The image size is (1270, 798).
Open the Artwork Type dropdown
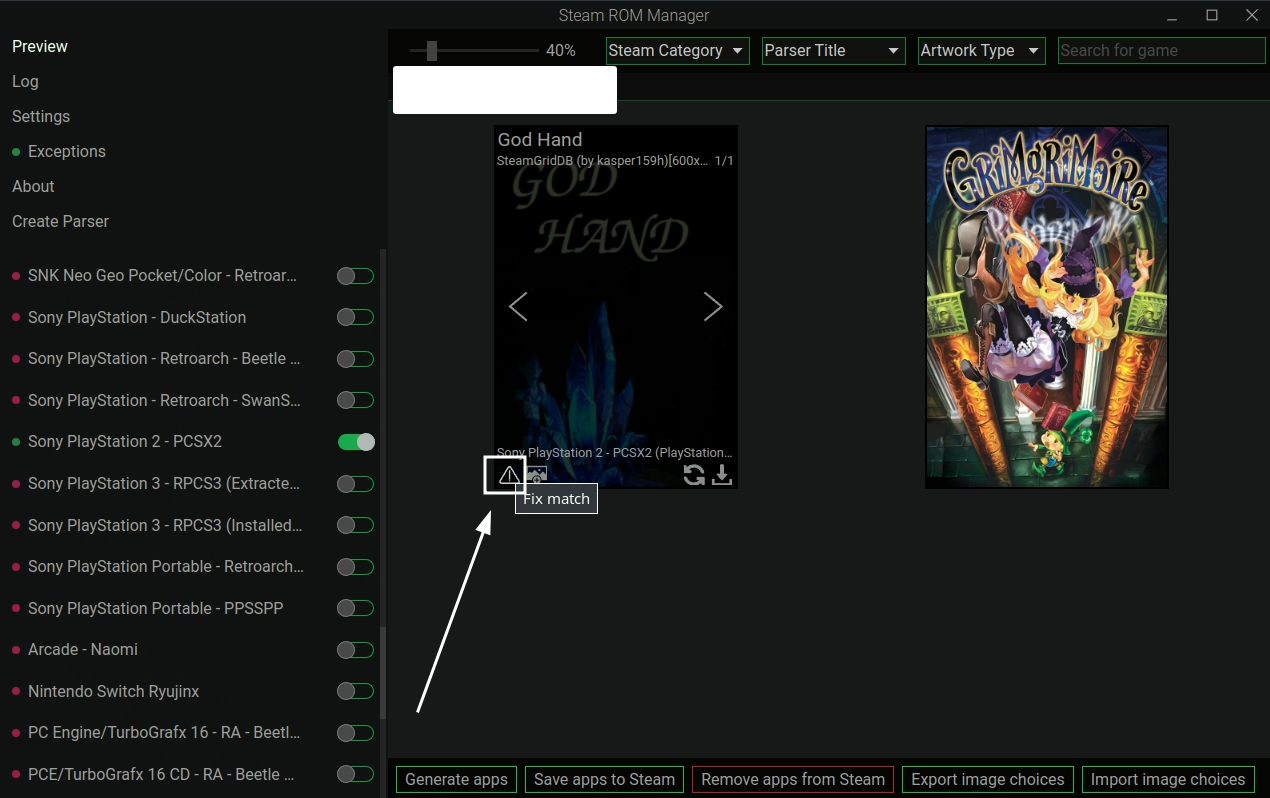click(981, 51)
